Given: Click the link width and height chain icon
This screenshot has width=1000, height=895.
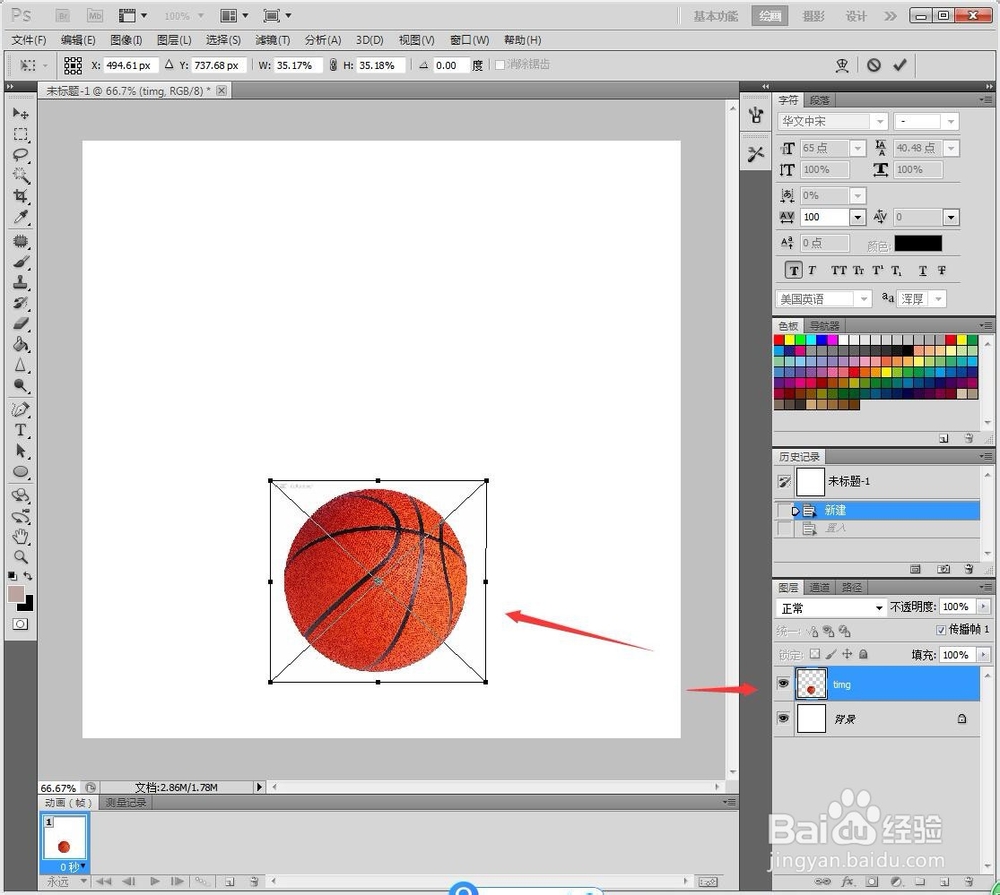Looking at the screenshot, I should 333,65.
